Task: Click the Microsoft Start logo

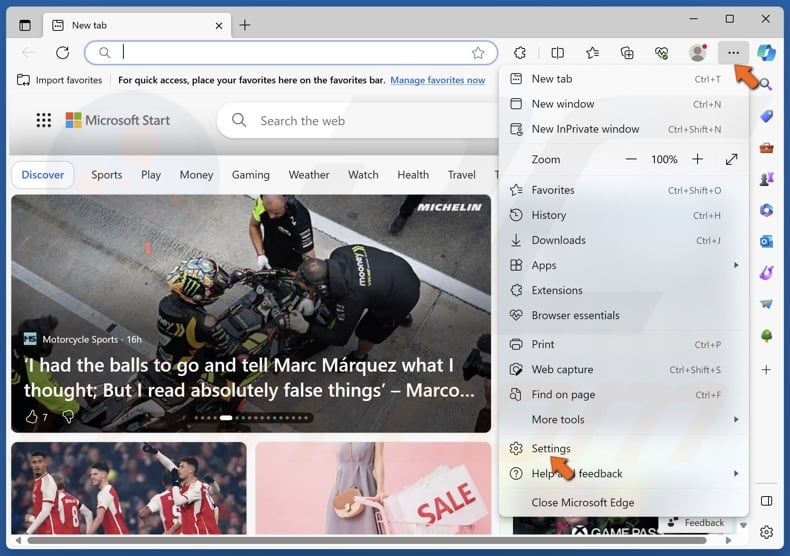Action: click(118, 120)
